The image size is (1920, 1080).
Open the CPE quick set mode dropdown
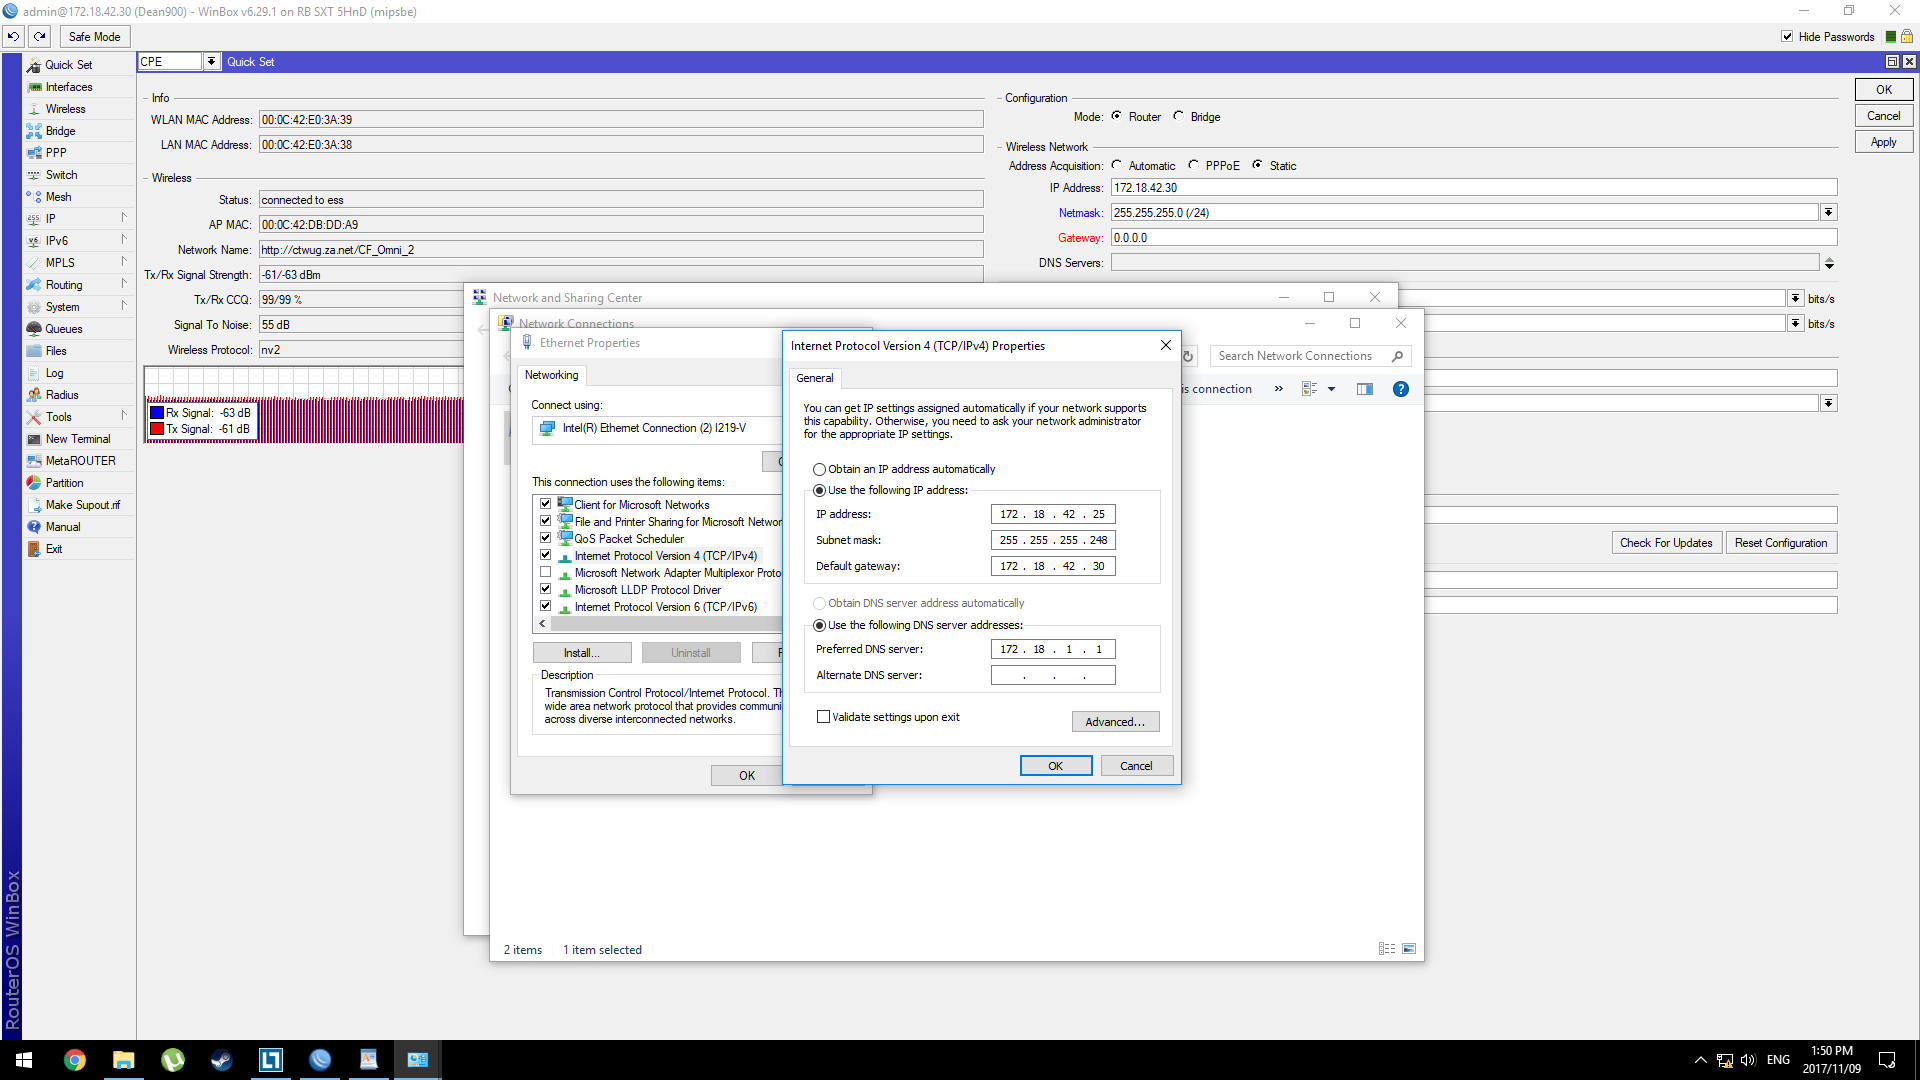(x=211, y=62)
